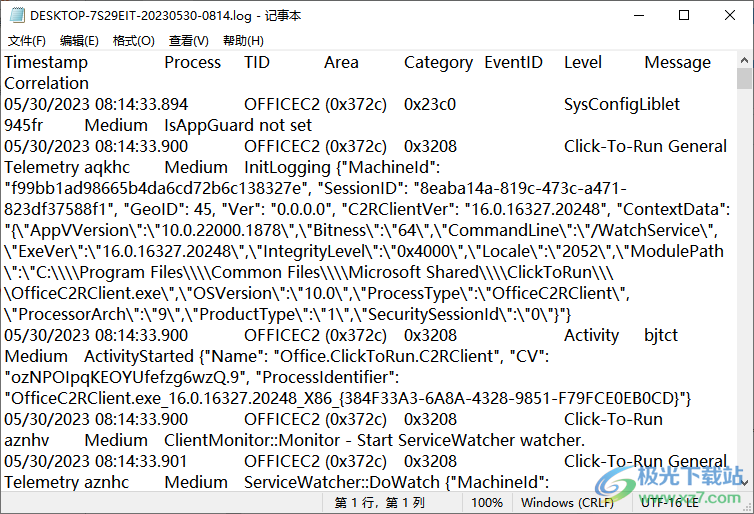
Task: Click the InitLogging text
Action: tap(288, 168)
